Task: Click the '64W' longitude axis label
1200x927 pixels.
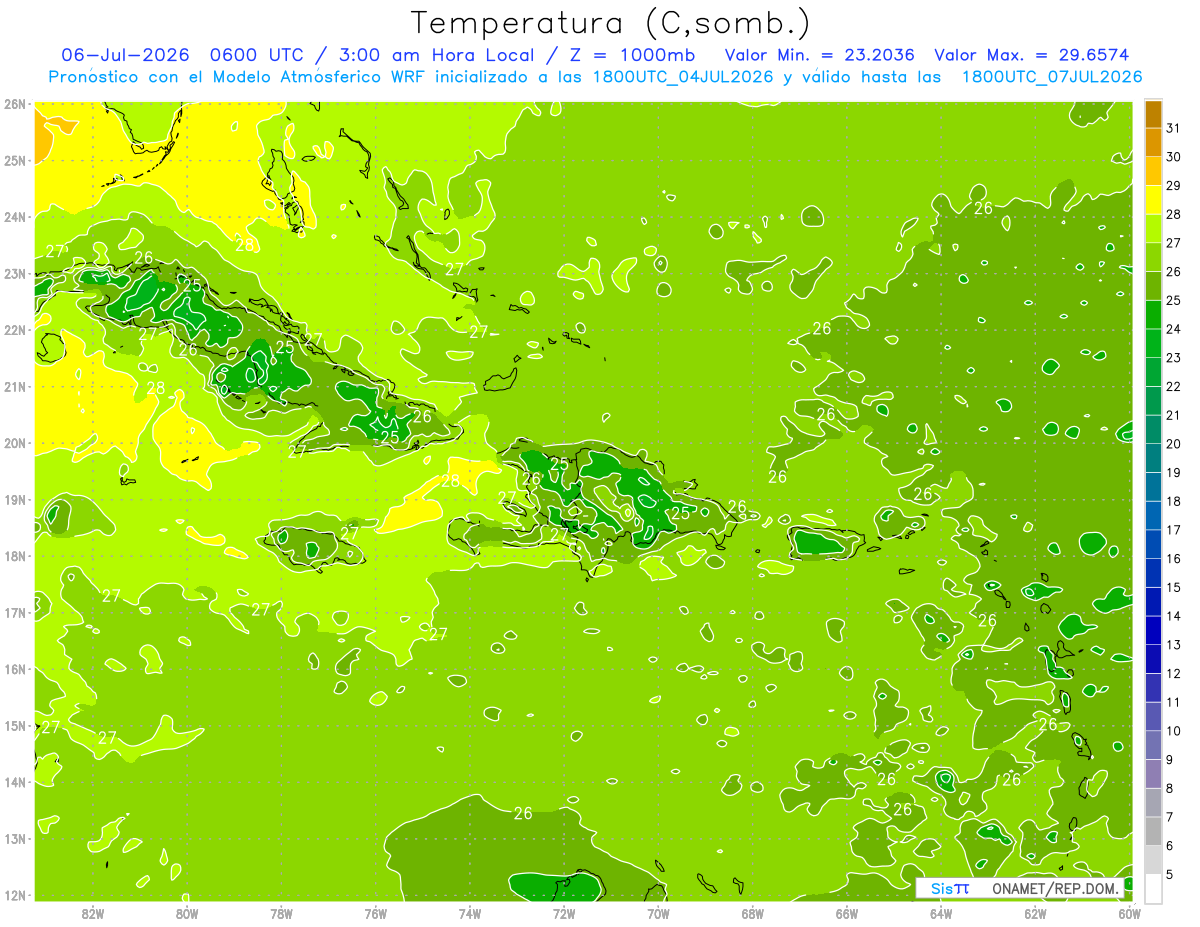Action: point(941,913)
